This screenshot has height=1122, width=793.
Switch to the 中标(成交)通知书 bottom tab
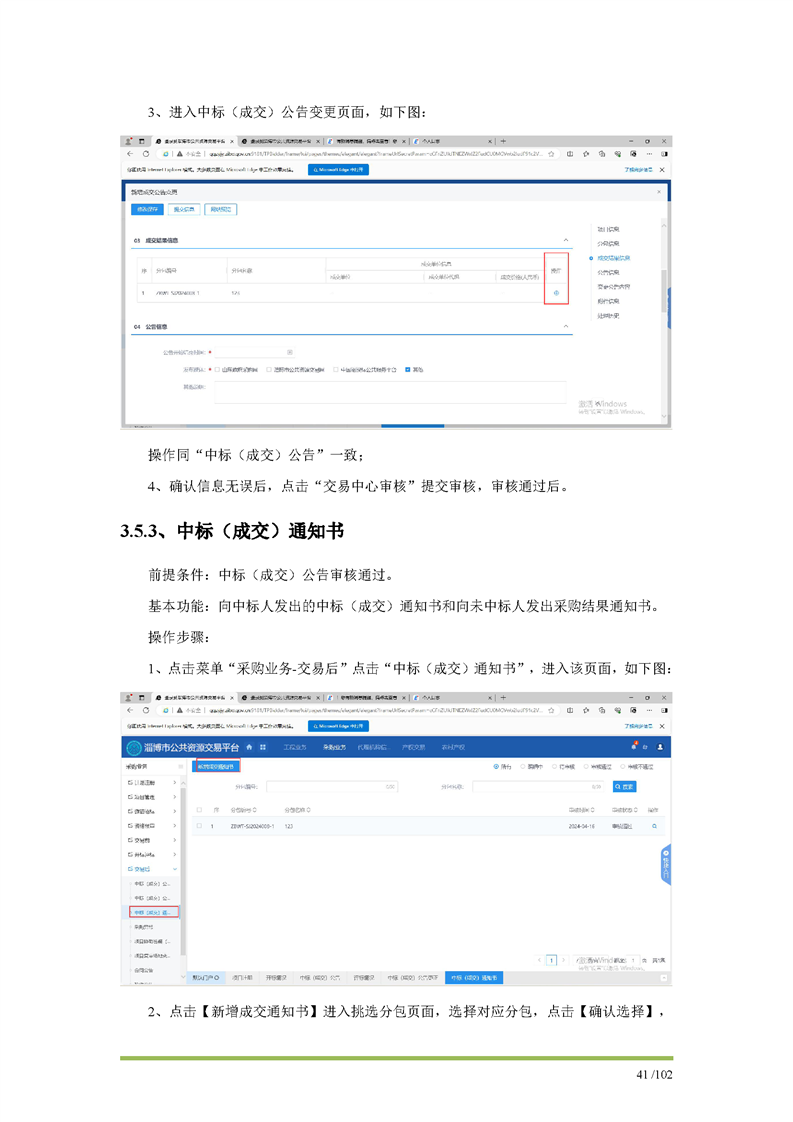(474, 976)
